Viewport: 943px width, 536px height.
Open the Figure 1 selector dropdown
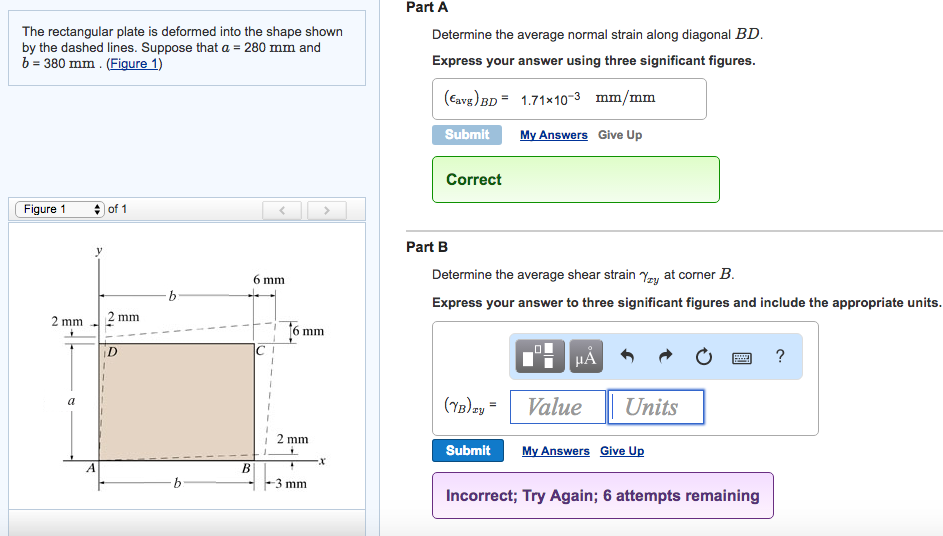58,209
